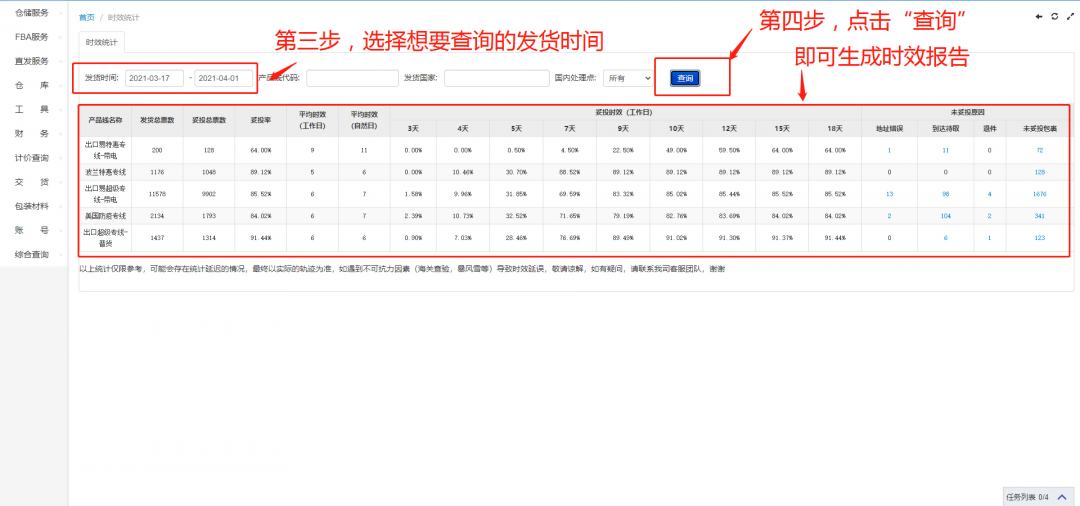This screenshot has height=506, width=1080.
Task: Click 发货总票数 value 200
Action: (157, 150)
